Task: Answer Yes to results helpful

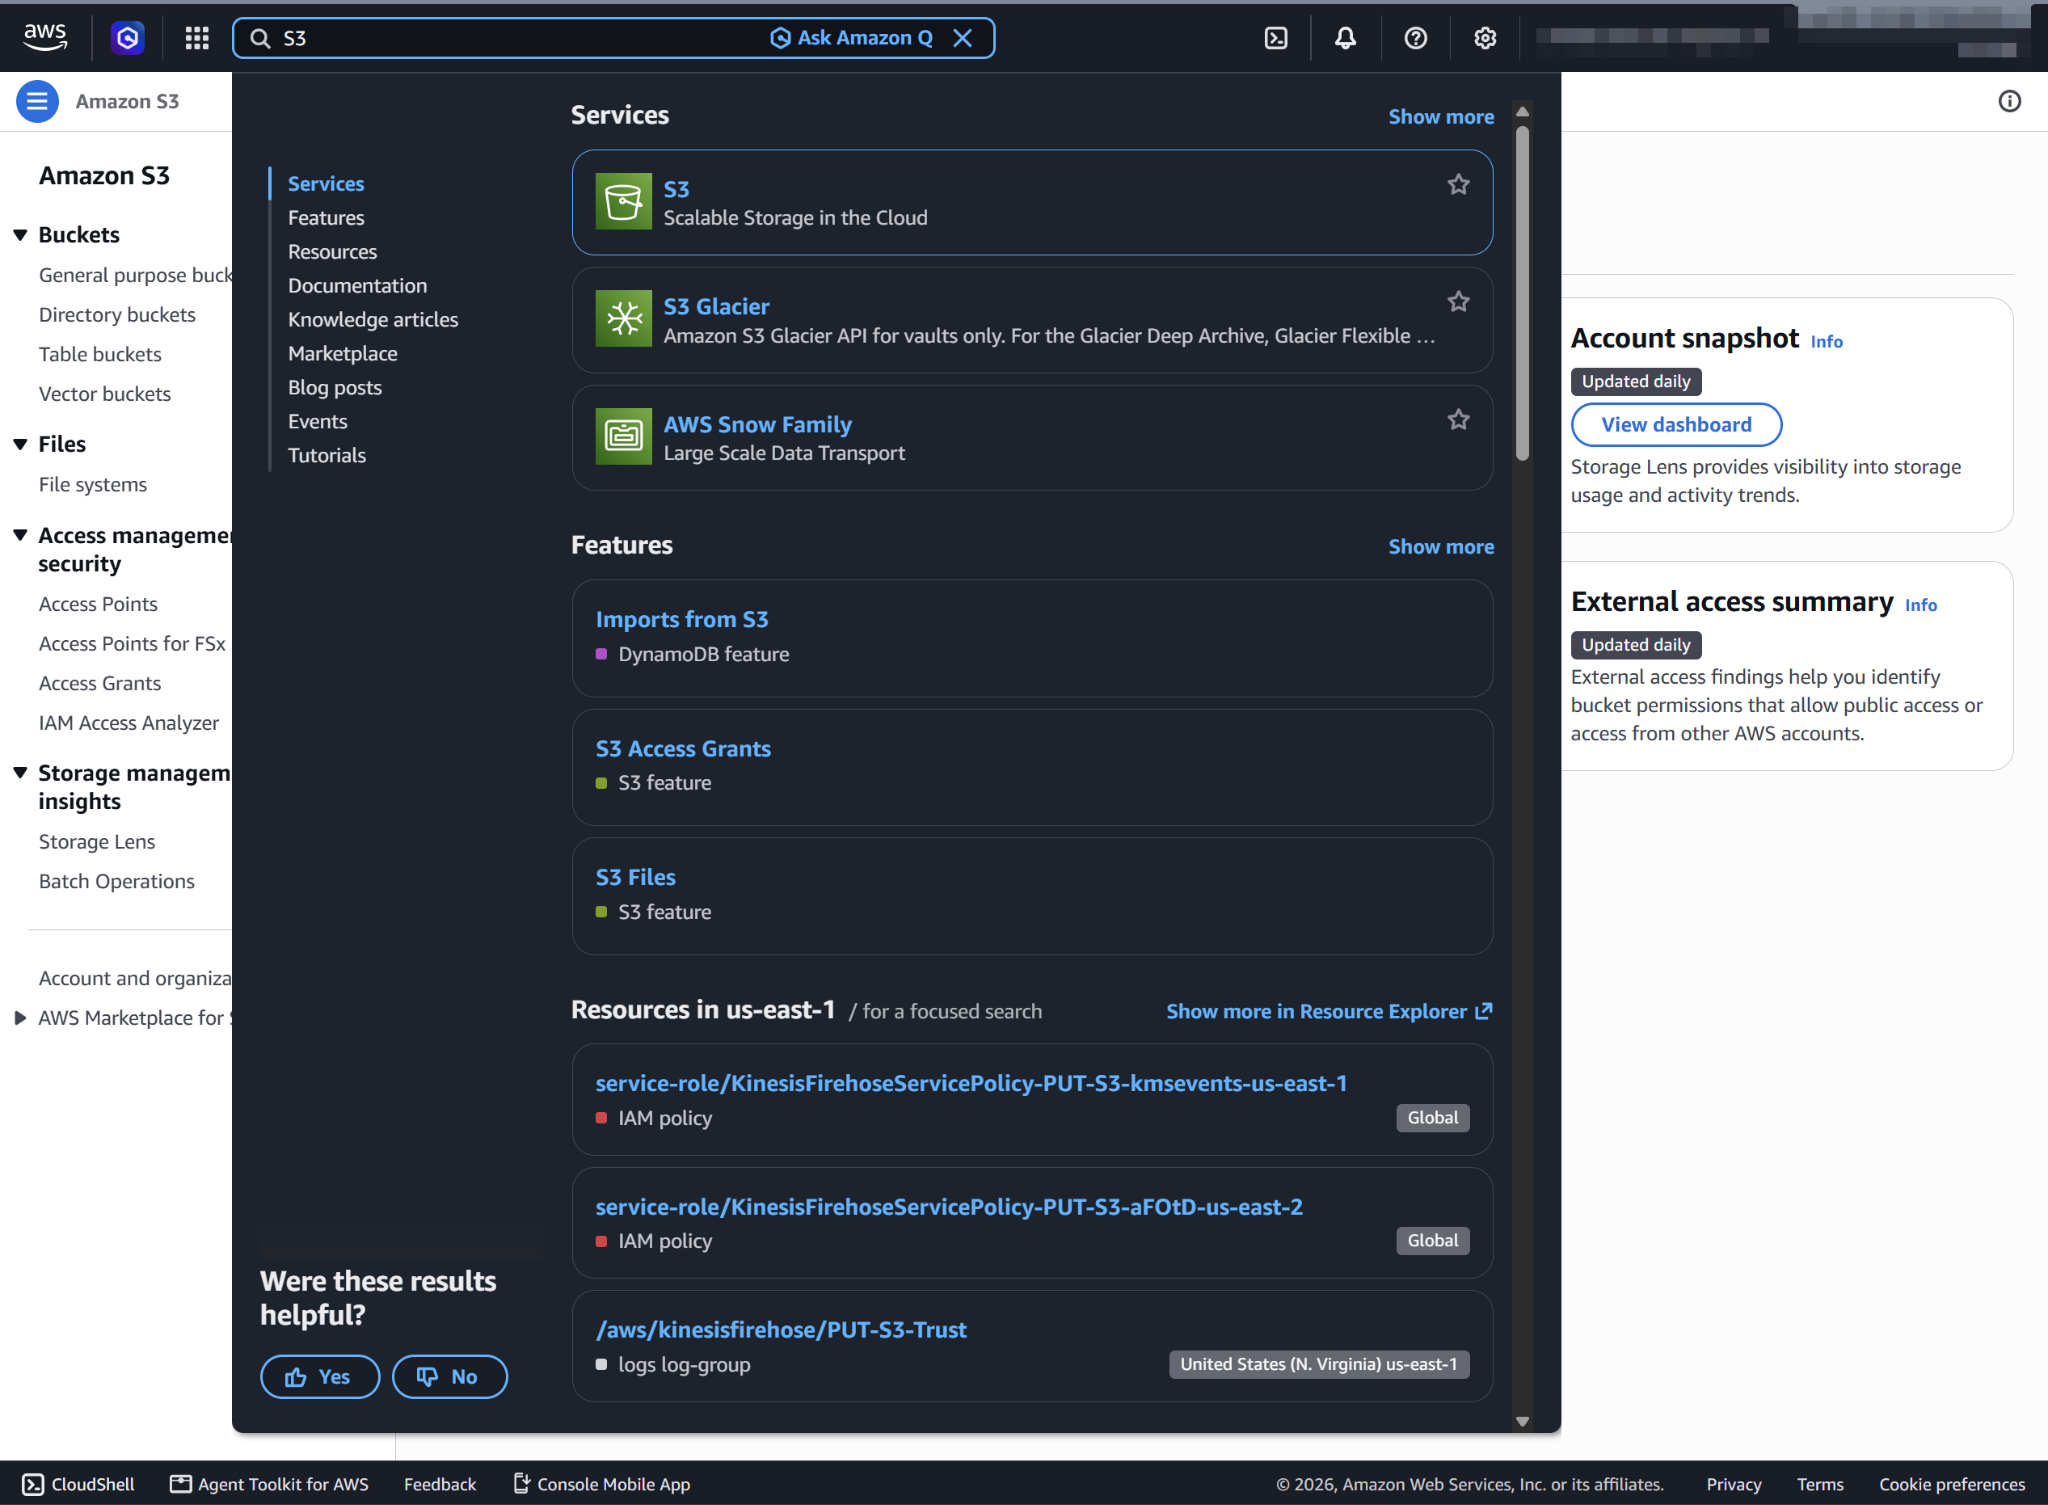Action: 320,1377
